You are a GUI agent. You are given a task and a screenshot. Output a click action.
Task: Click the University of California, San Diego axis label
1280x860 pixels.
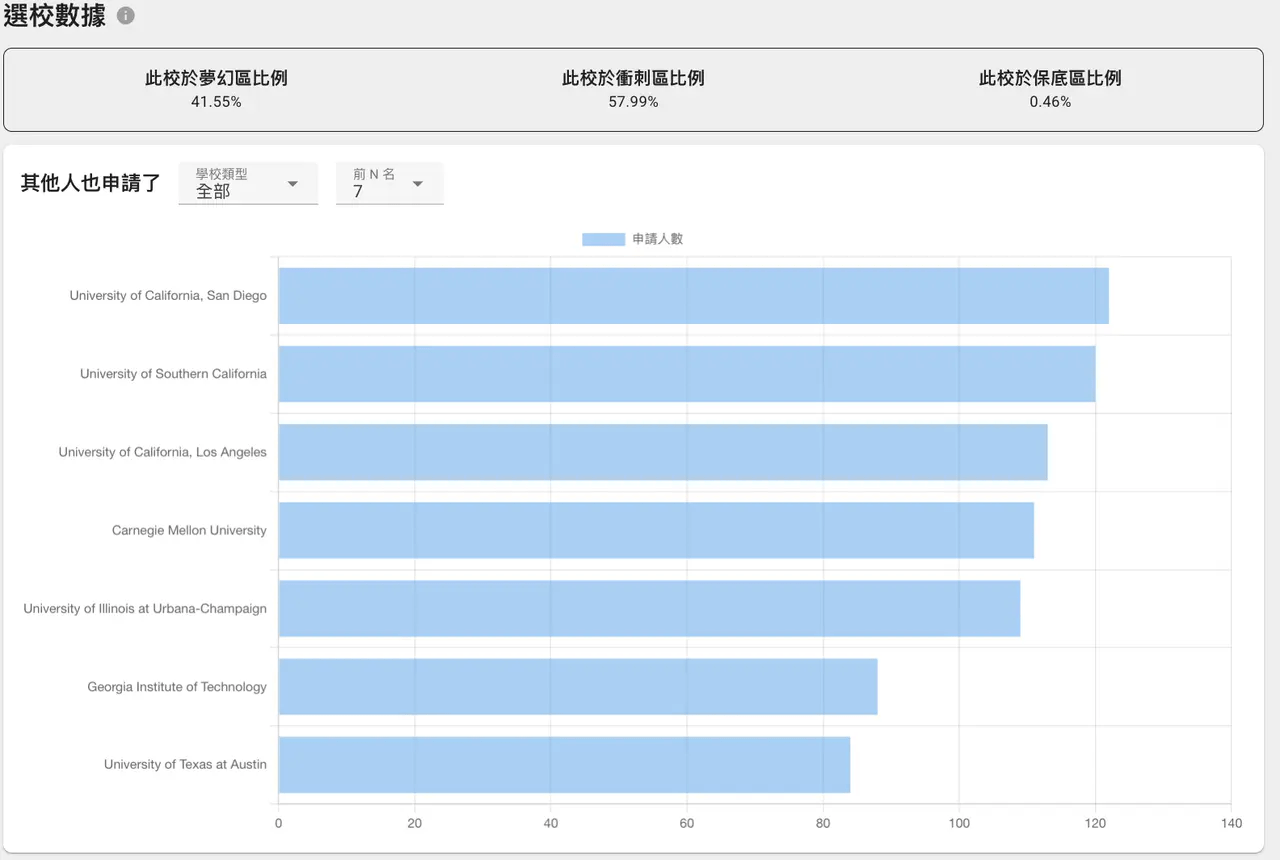coord(168,296)
